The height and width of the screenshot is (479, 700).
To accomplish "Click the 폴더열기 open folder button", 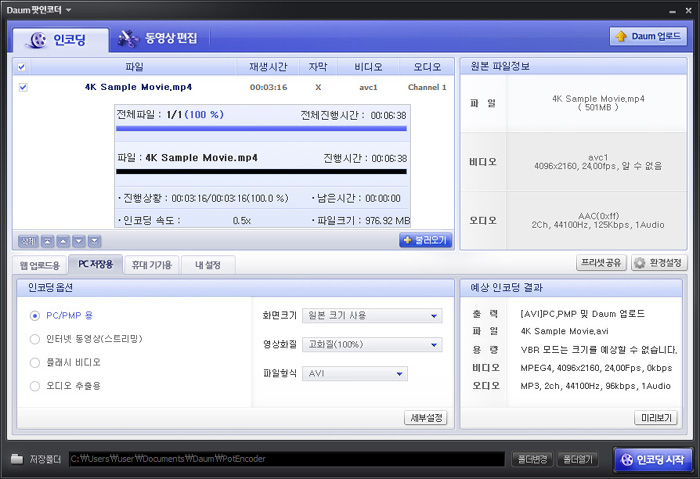I will 578,459.
